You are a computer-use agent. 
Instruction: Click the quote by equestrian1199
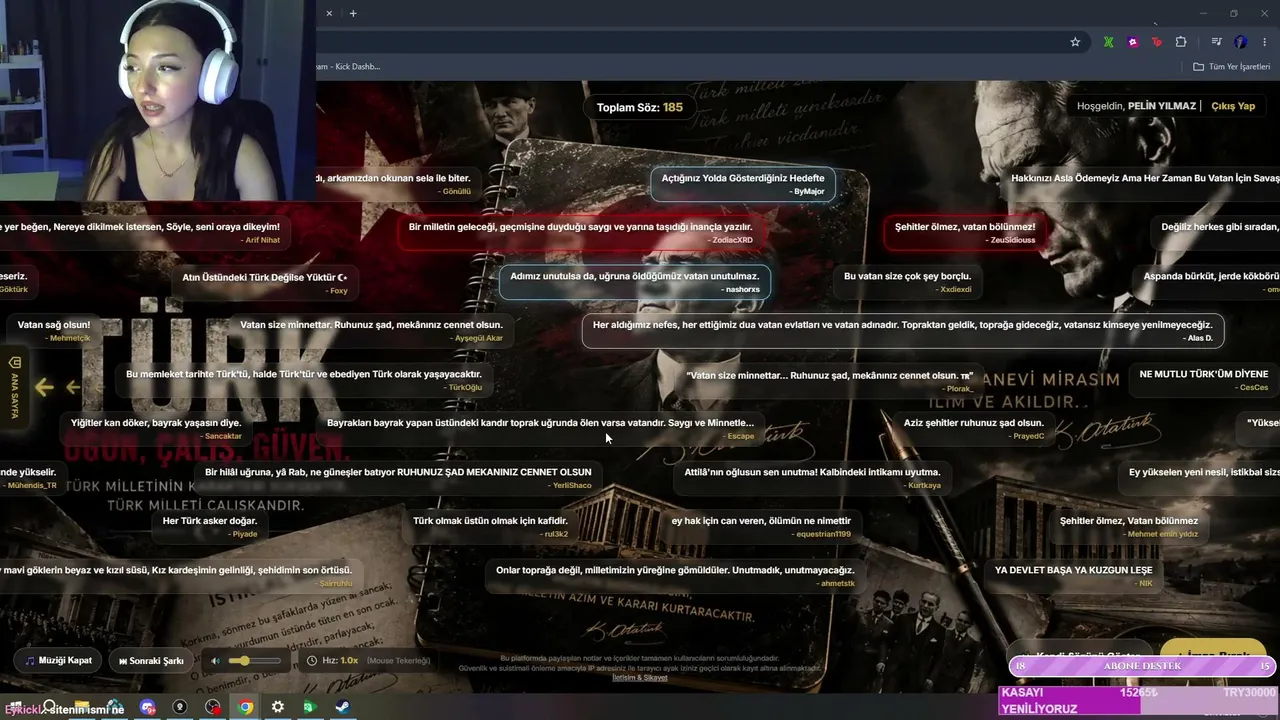[x=761, y=527]
